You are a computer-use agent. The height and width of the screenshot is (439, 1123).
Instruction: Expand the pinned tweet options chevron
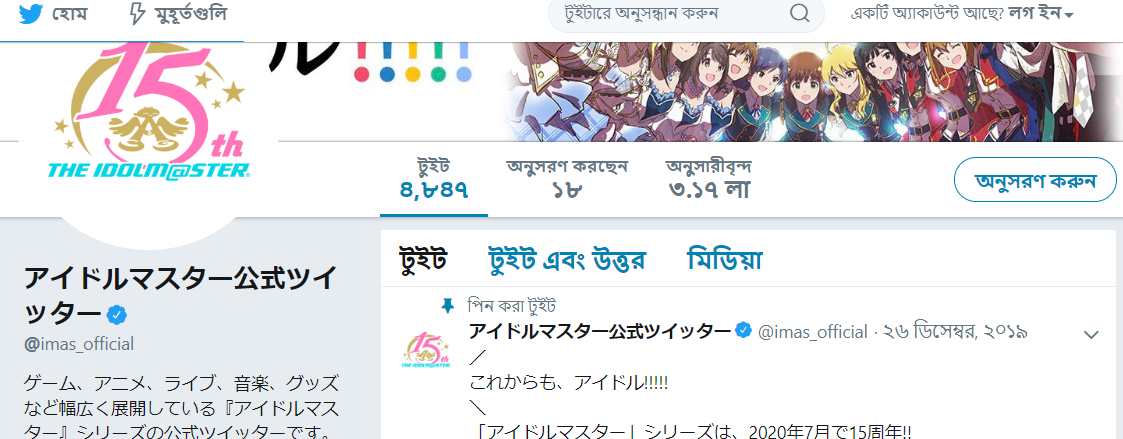(1091, 334)
